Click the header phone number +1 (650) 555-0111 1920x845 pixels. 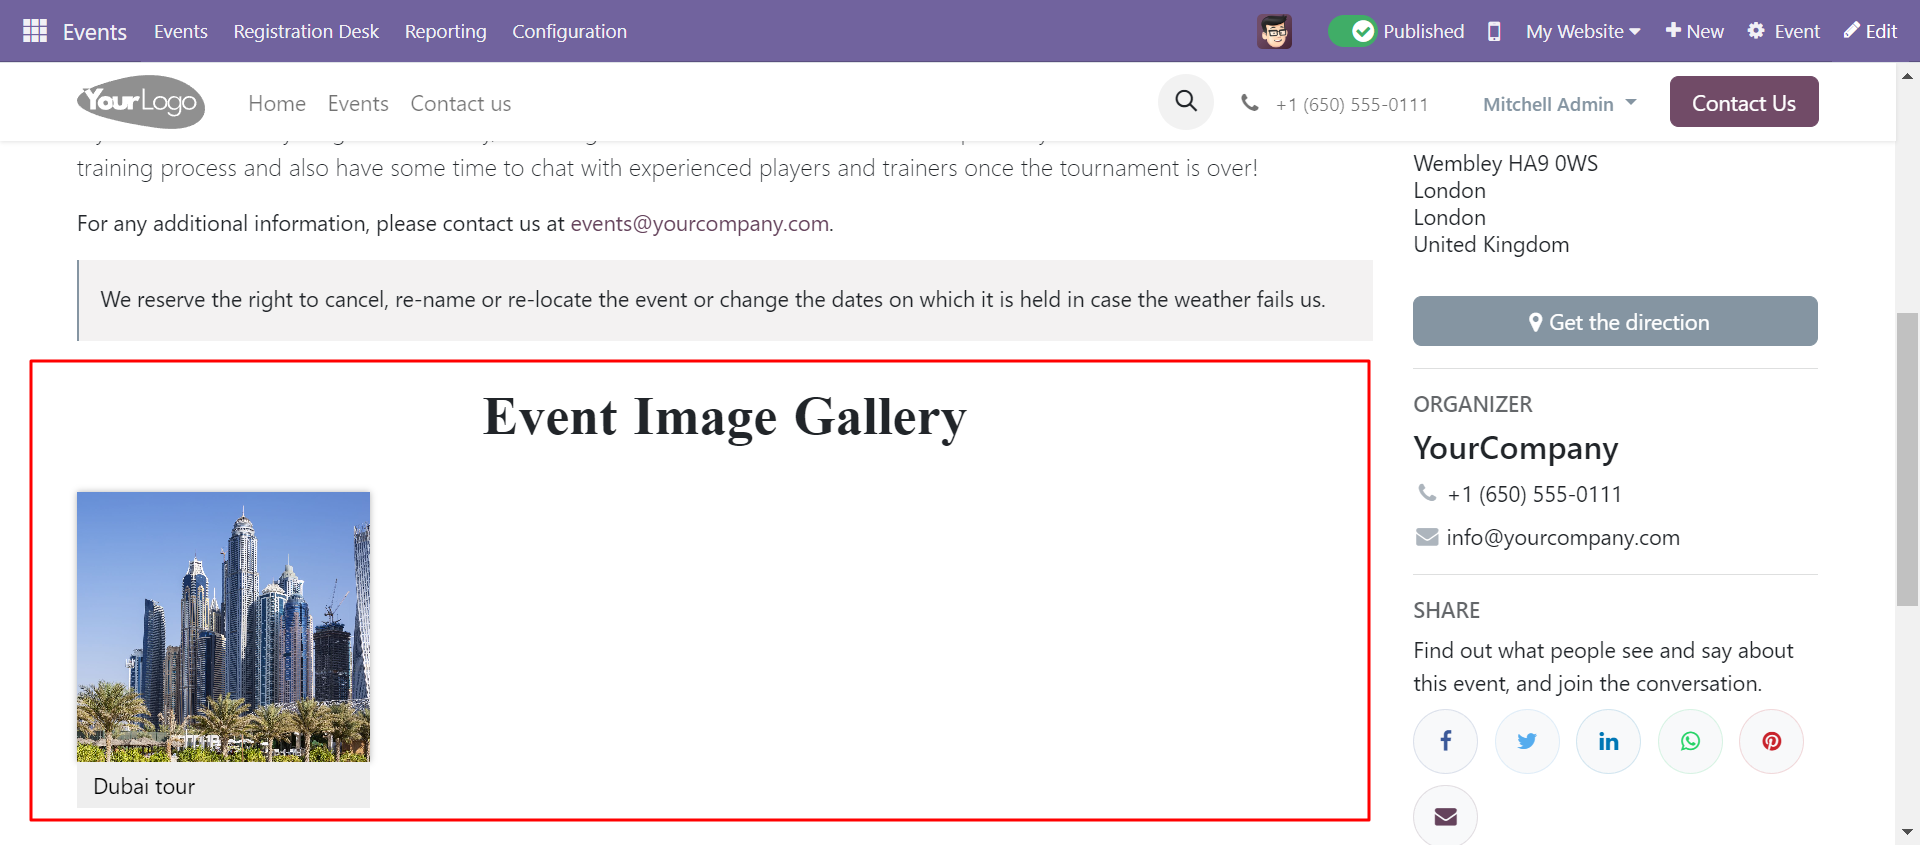(x=1352, y=104)
